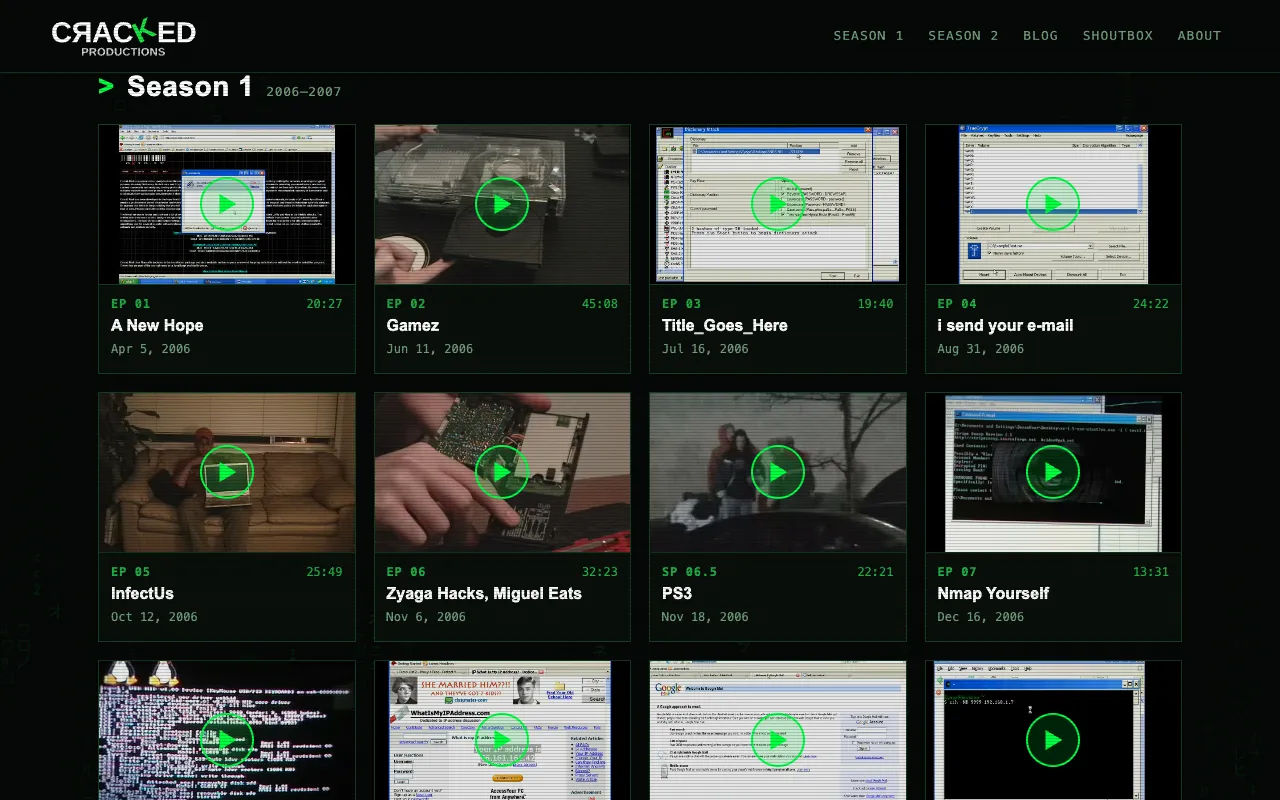Click the Apr 5, 2006 date
Image resolution: width=1280 pixels, height=800 pixels.
click(x=151, y=349)
